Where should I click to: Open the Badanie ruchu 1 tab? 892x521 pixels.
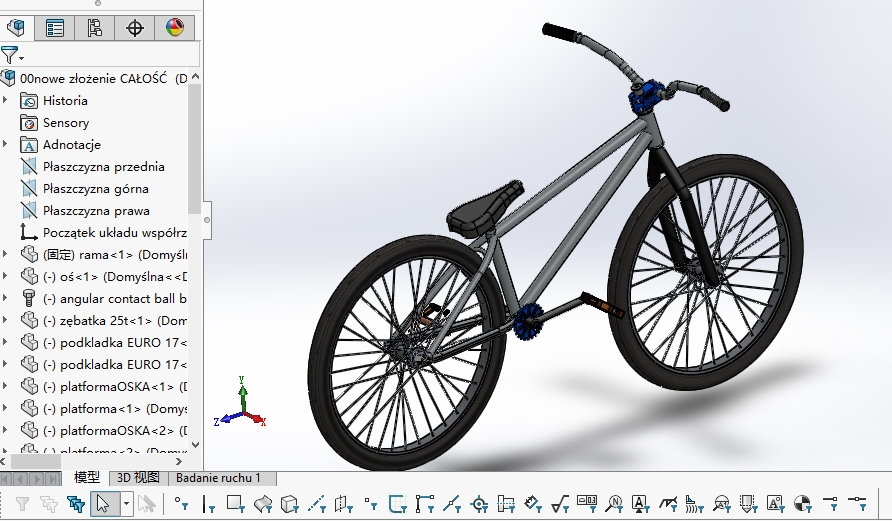[x=218, y=478]
